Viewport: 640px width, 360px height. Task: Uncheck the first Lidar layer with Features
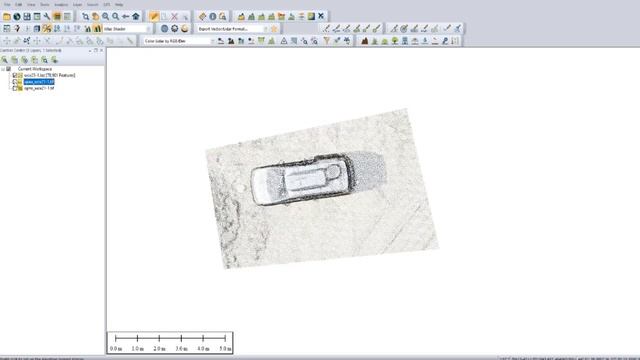click(x=15, y=76)
